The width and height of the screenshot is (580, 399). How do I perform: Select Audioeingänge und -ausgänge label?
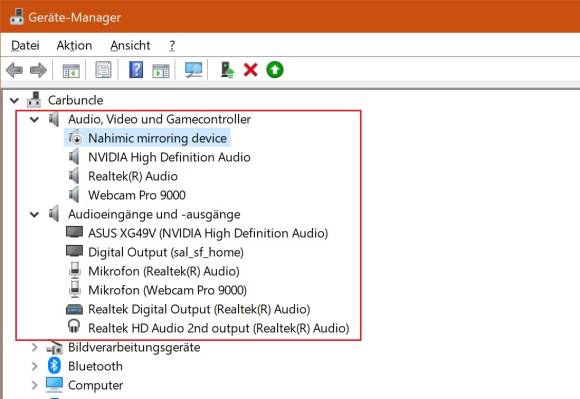coord(154,214)
